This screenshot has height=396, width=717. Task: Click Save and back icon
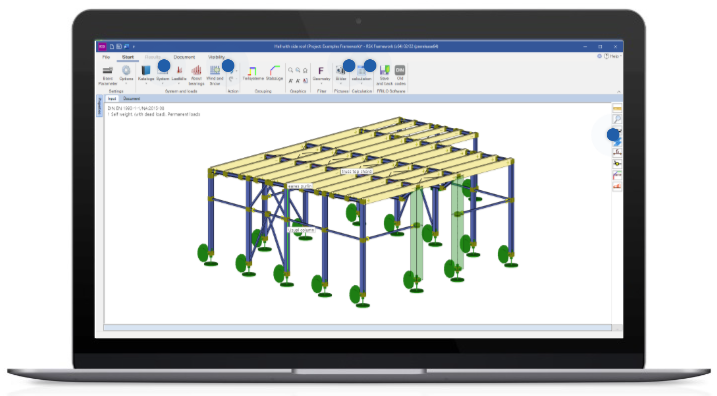point(385,70)
